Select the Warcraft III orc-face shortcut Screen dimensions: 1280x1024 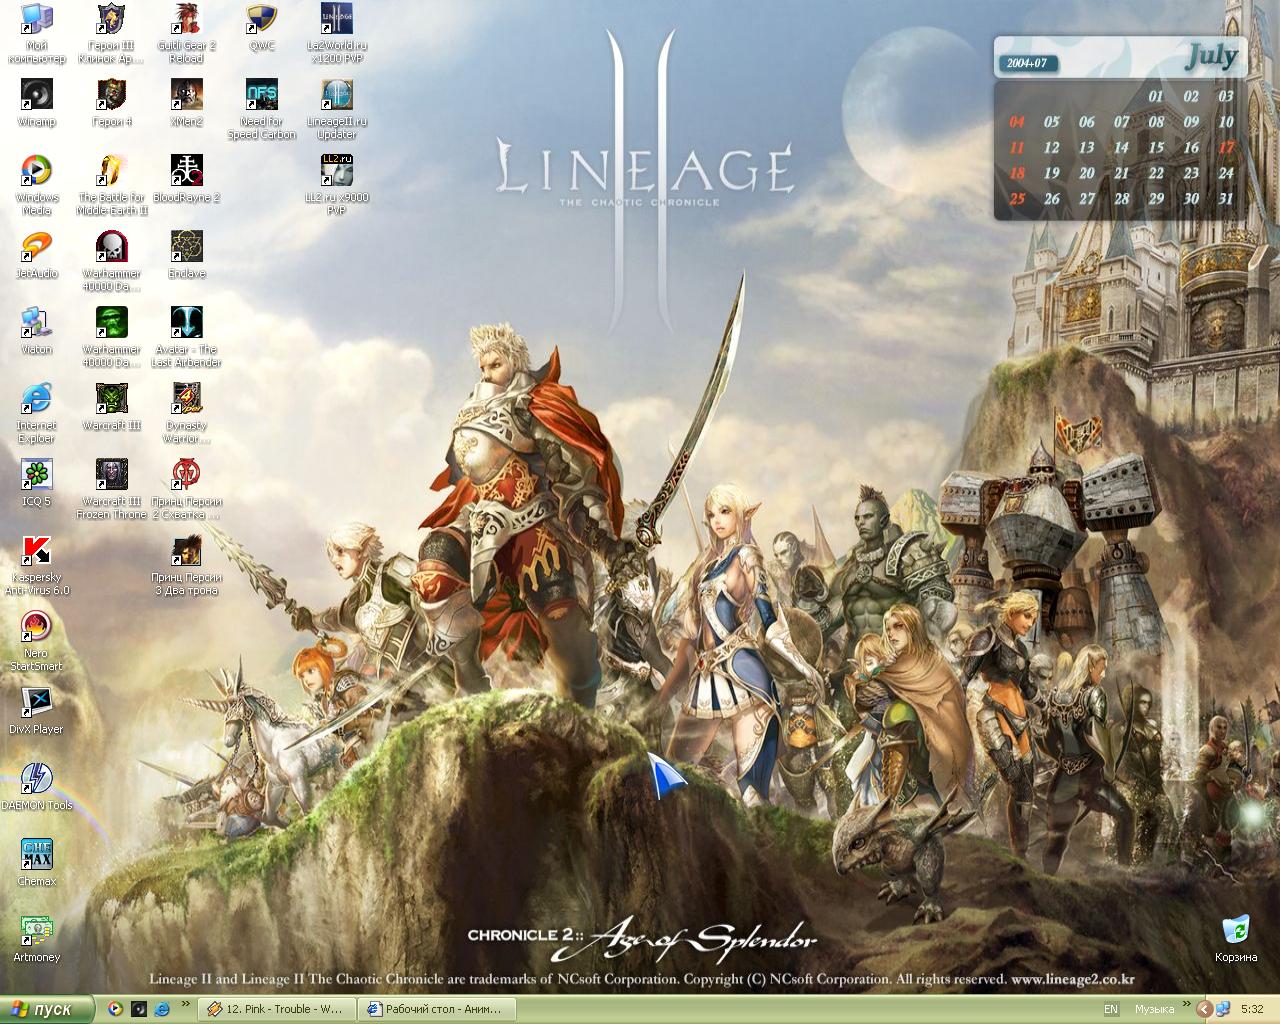(x=111, y=407)
